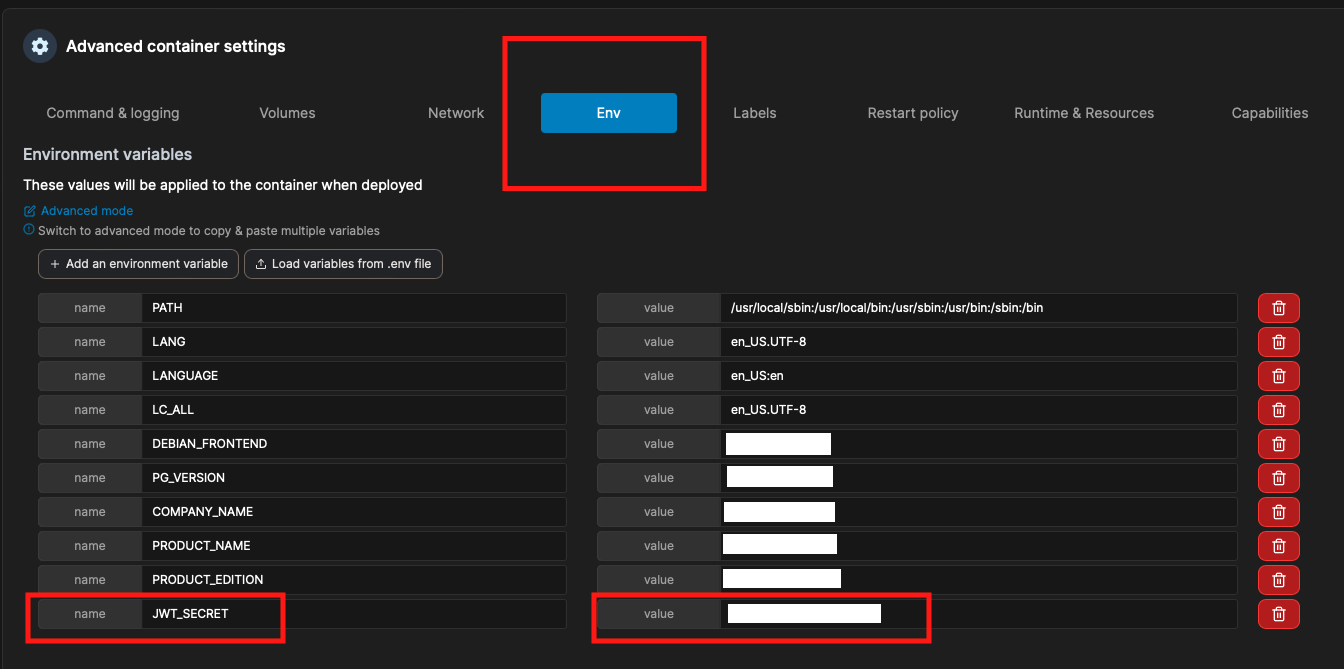Image resolution: width=1344 pixels, height=669 pixels.
Task: Edit the LC_ALL name field
Action: [x=354, y=410]
